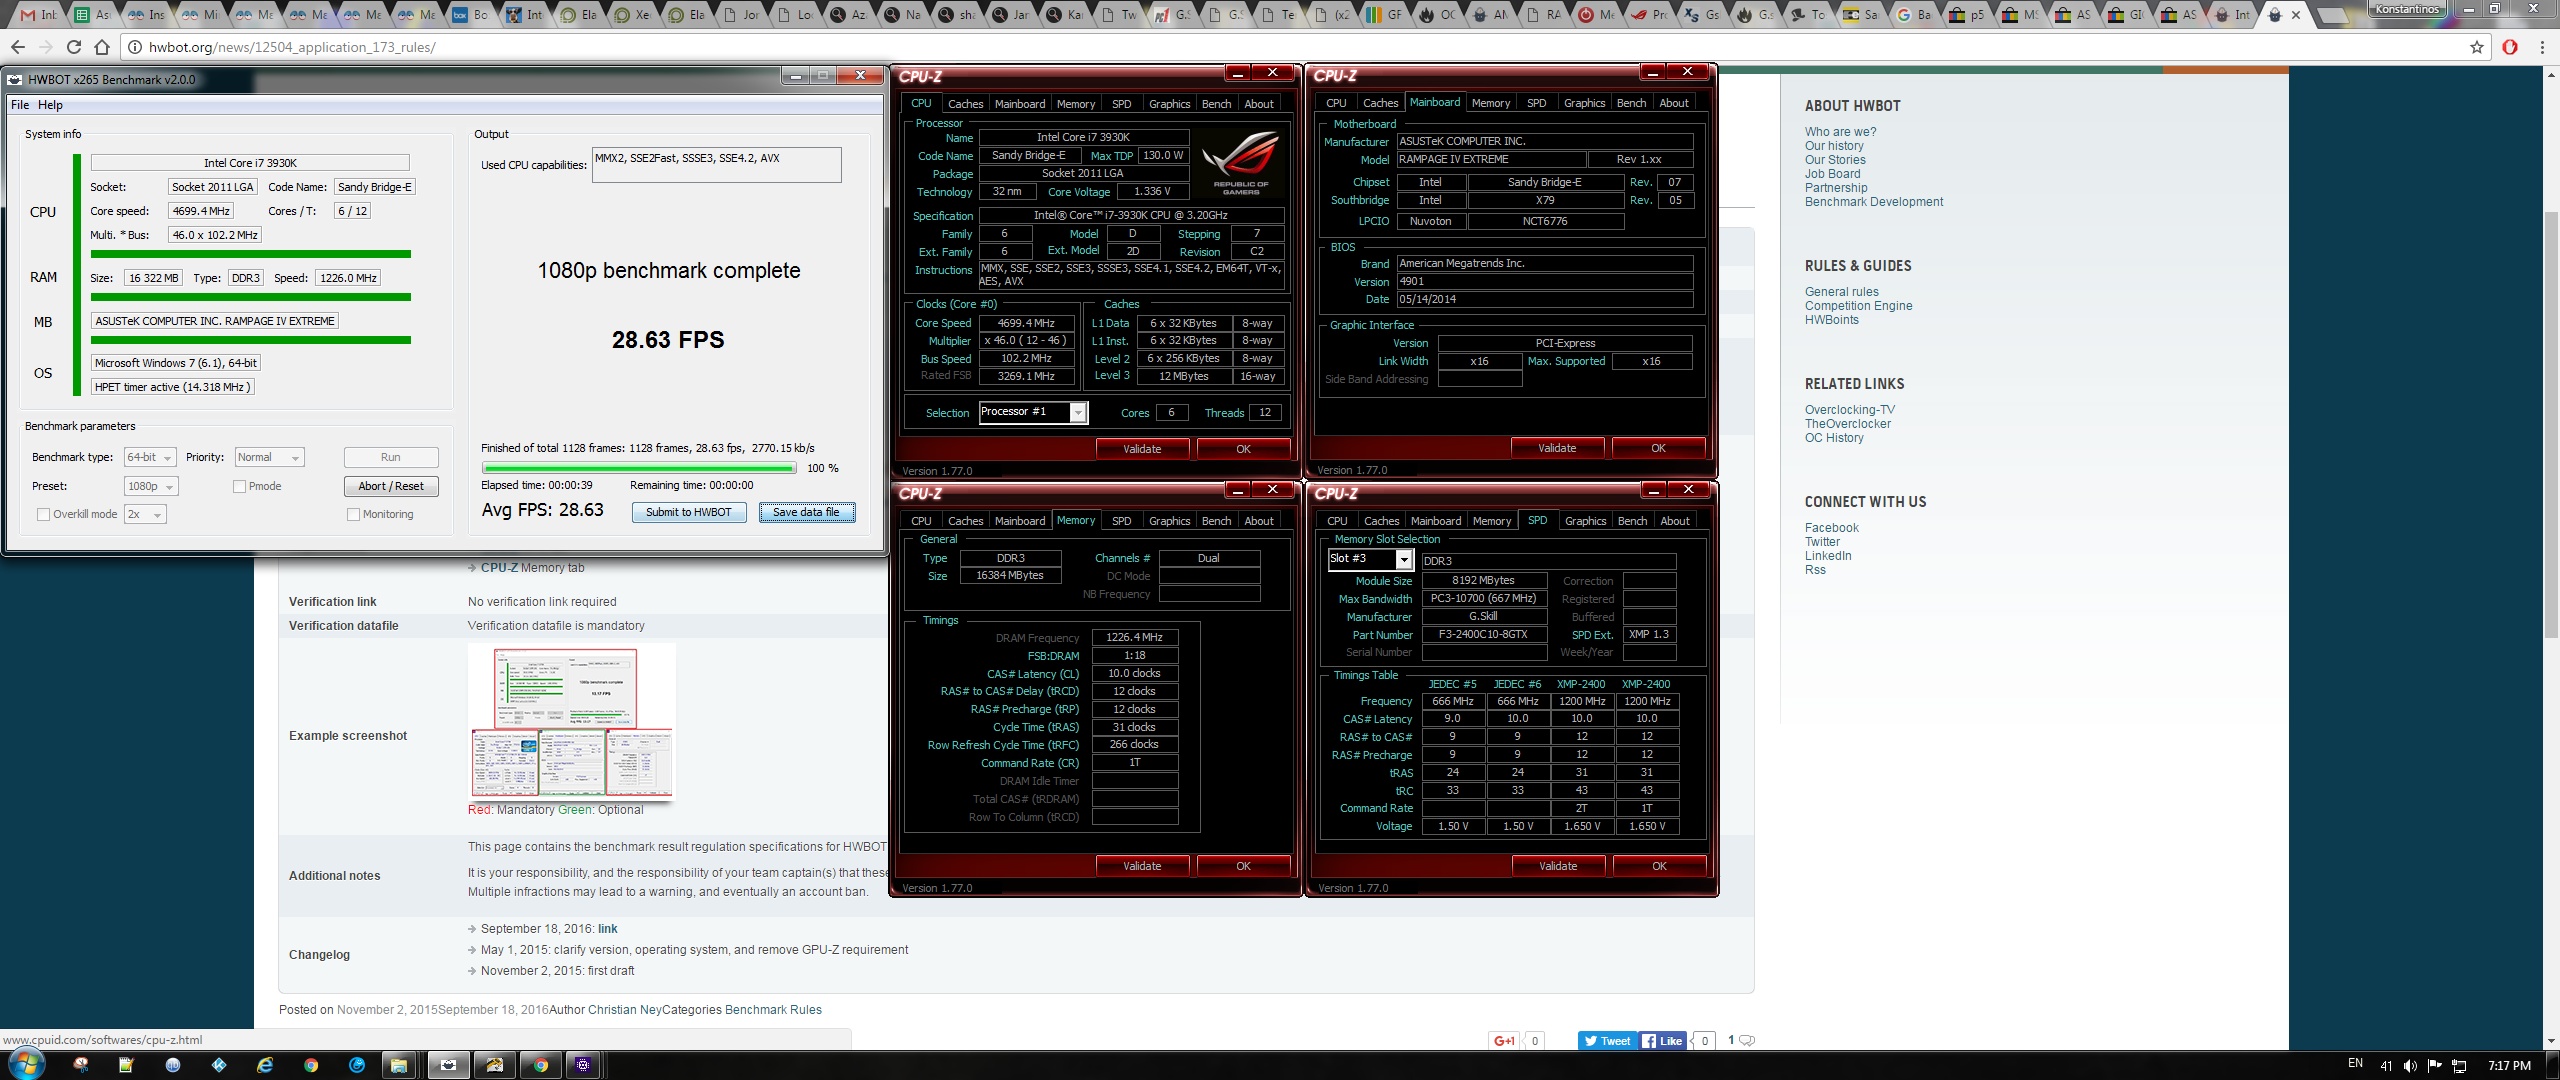Open the File menu in HWBOT x265

coord(20,105)
